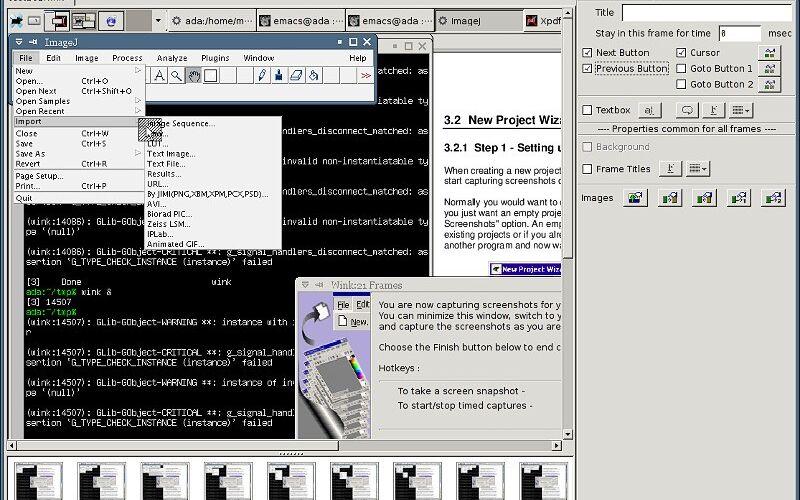Select Revert in the File menu
Viewport: 800px width, 500px height.
[79, 164]
